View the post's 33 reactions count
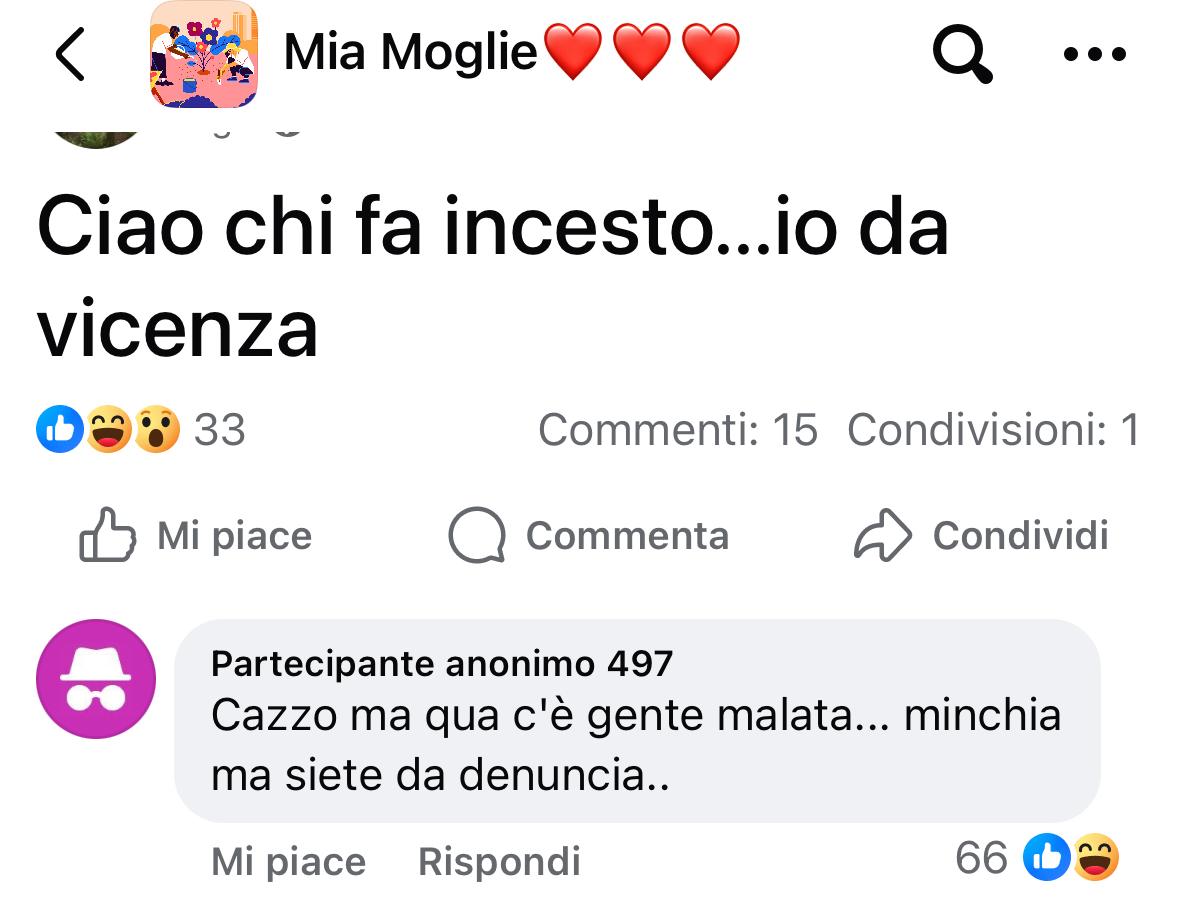Viewport: 1179px width, 906px height. click(x=219, y=430)
